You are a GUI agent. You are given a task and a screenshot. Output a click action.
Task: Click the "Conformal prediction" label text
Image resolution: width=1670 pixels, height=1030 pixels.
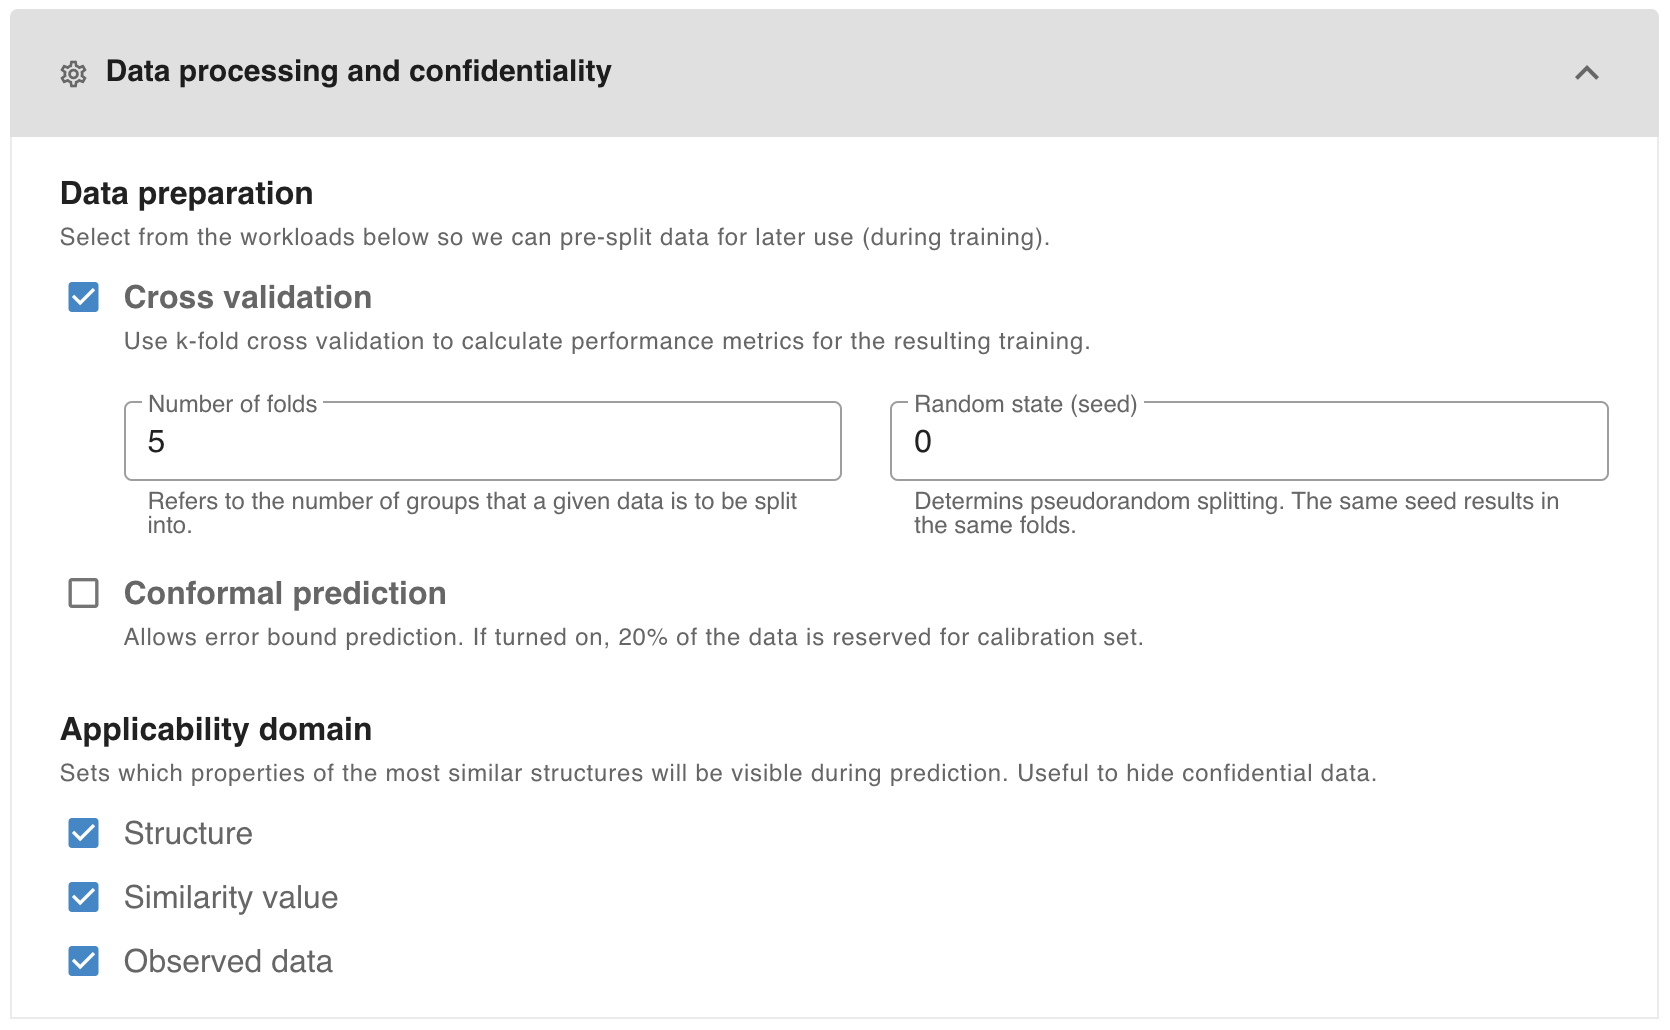click(284, 593)
